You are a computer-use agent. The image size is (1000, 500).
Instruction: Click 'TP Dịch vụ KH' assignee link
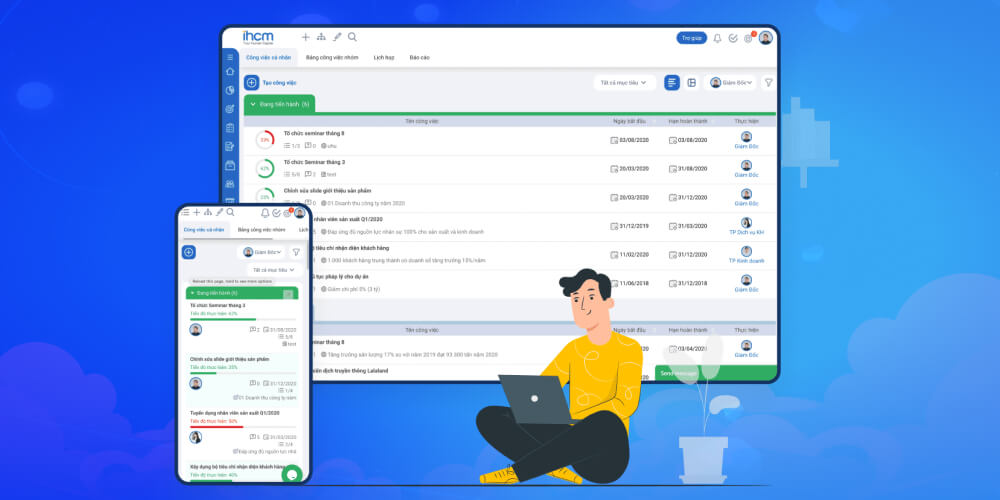pyautogui.click(x=746, y=232)
